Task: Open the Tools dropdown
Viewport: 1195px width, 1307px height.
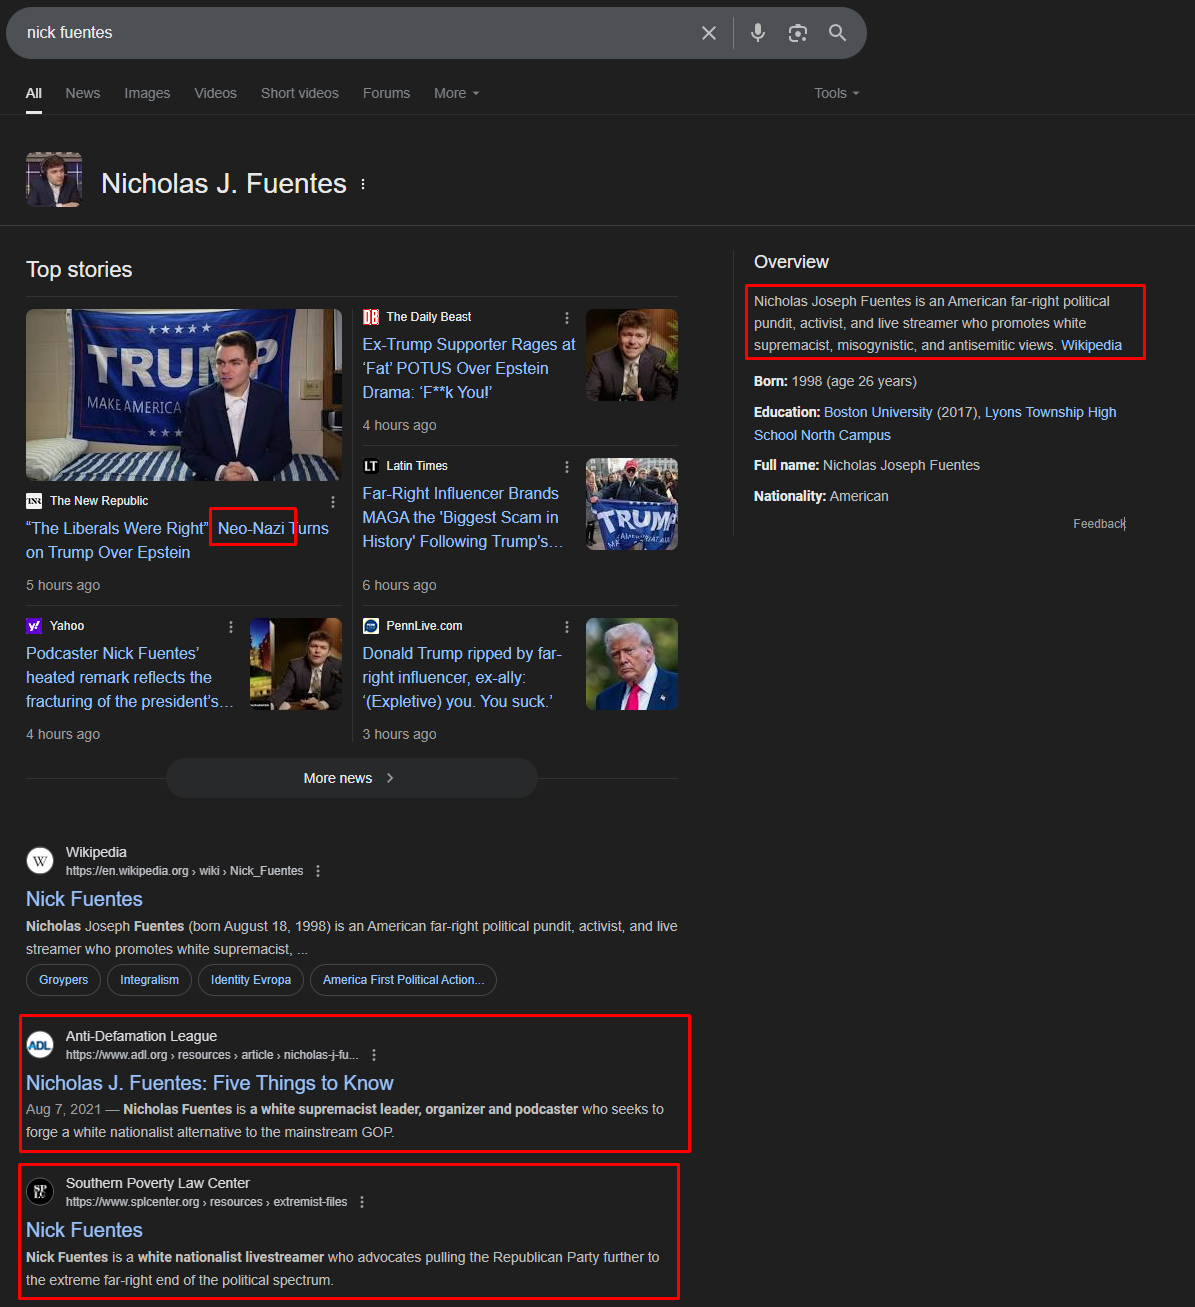Action: (x=837, y=93)
